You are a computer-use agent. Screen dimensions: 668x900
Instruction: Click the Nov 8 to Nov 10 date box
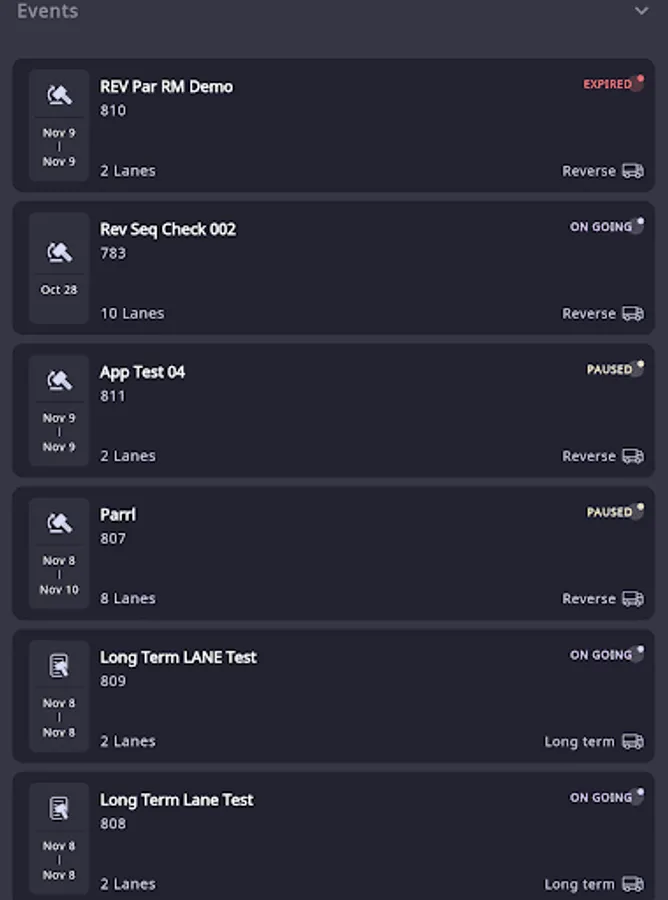59,575
